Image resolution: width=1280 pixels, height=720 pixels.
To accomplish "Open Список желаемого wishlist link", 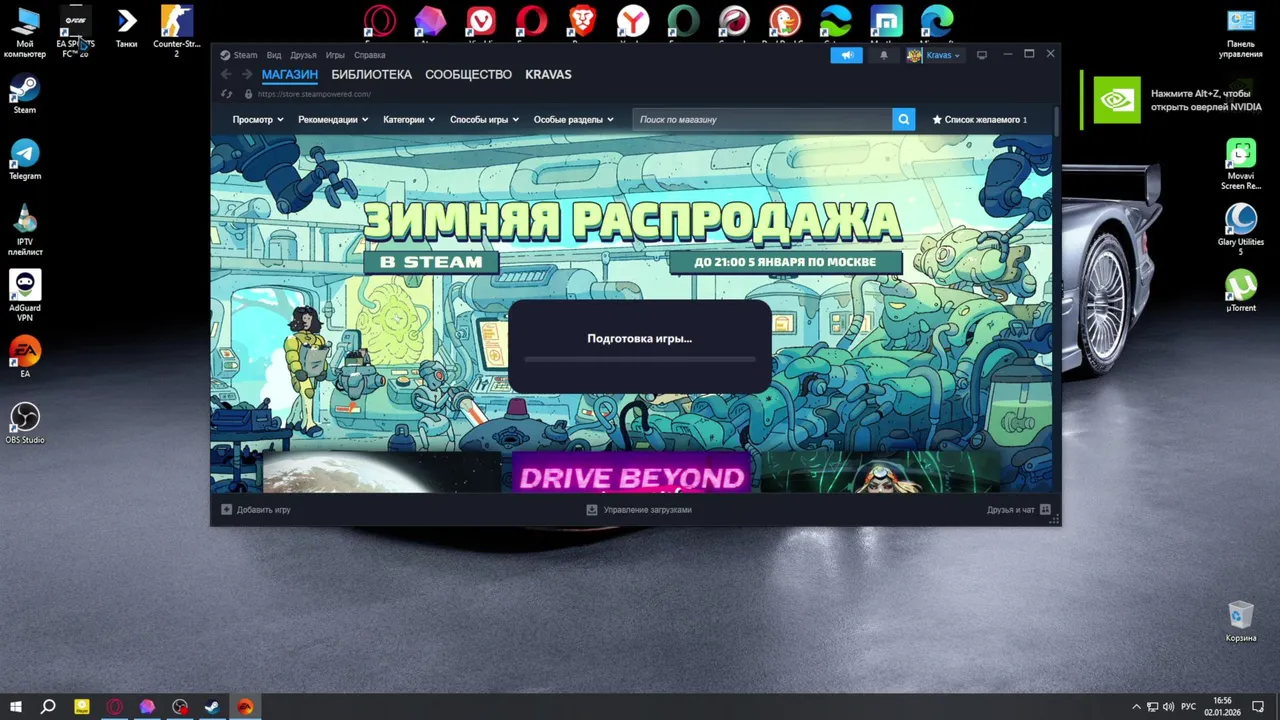I will pyautogui.click(x=979, y=119).
